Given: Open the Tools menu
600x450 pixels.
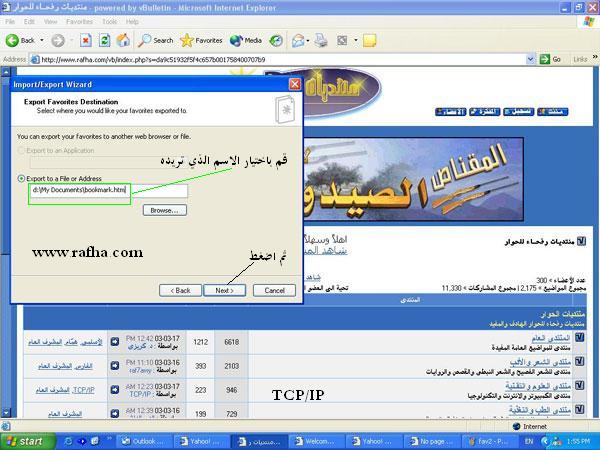Looking at the screenshot, I should click(109, 22).
